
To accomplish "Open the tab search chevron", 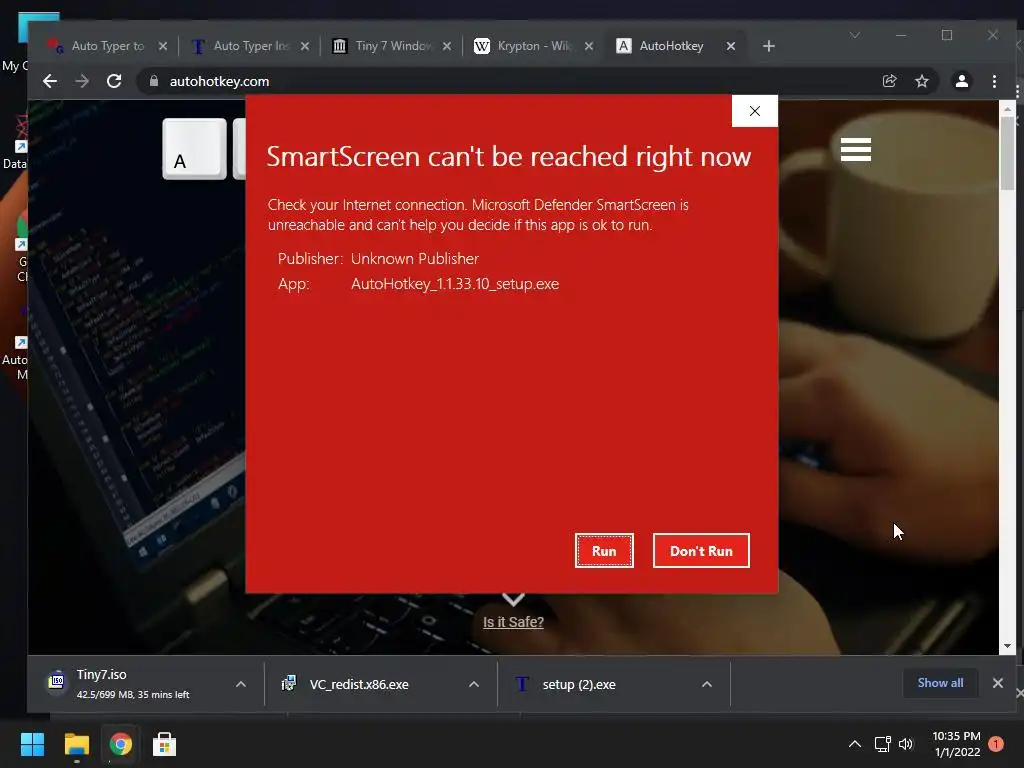I will coord(855,35).
